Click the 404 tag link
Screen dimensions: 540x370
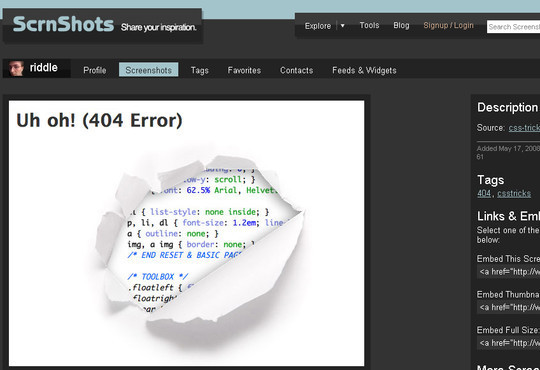click(484, 193)
